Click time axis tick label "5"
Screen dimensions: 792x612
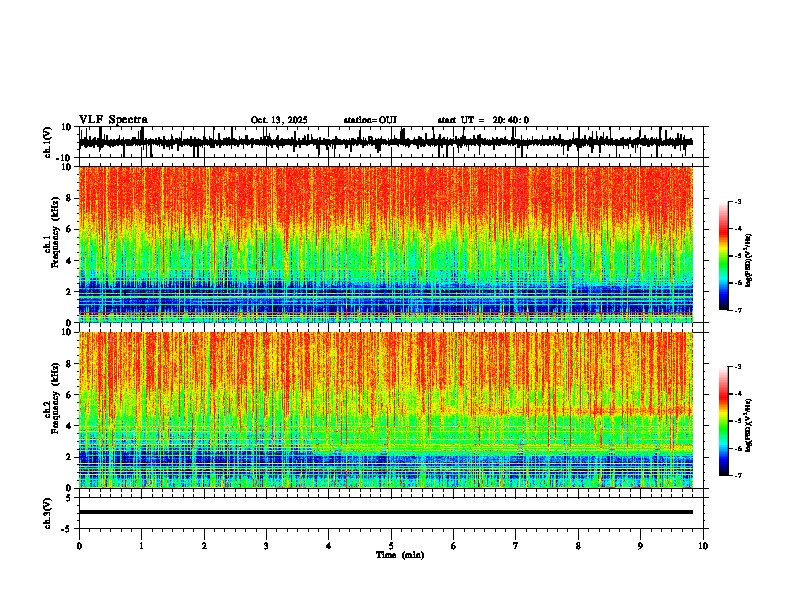pos(391,546)
